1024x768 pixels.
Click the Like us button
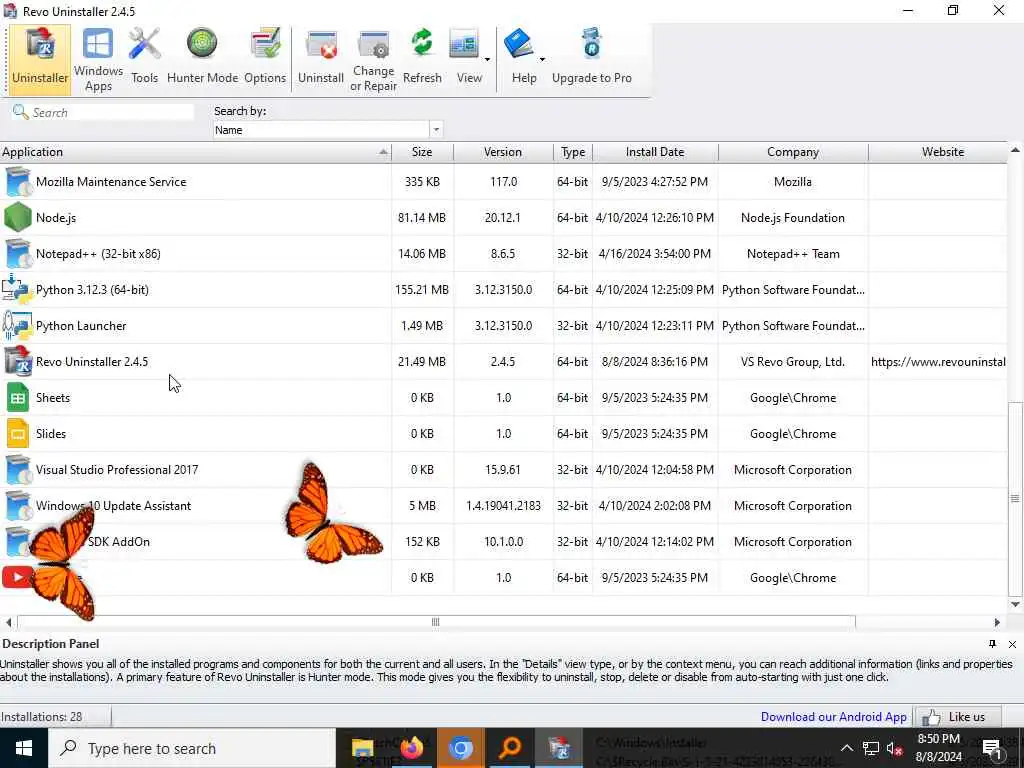[x=959, y=716]
